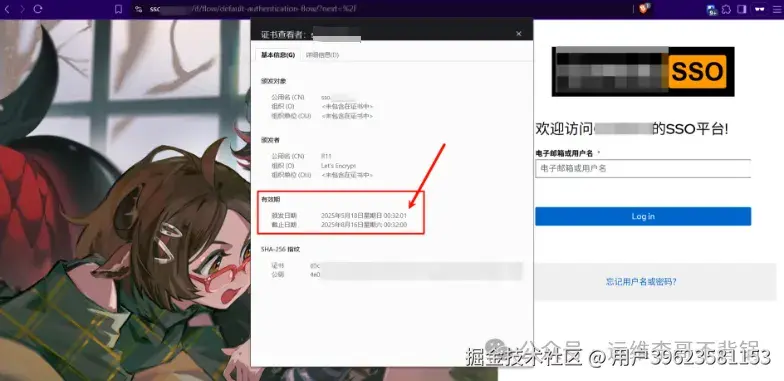Reload the page with the refresh icon
This screenshot has width=784, height=381.
38,9
